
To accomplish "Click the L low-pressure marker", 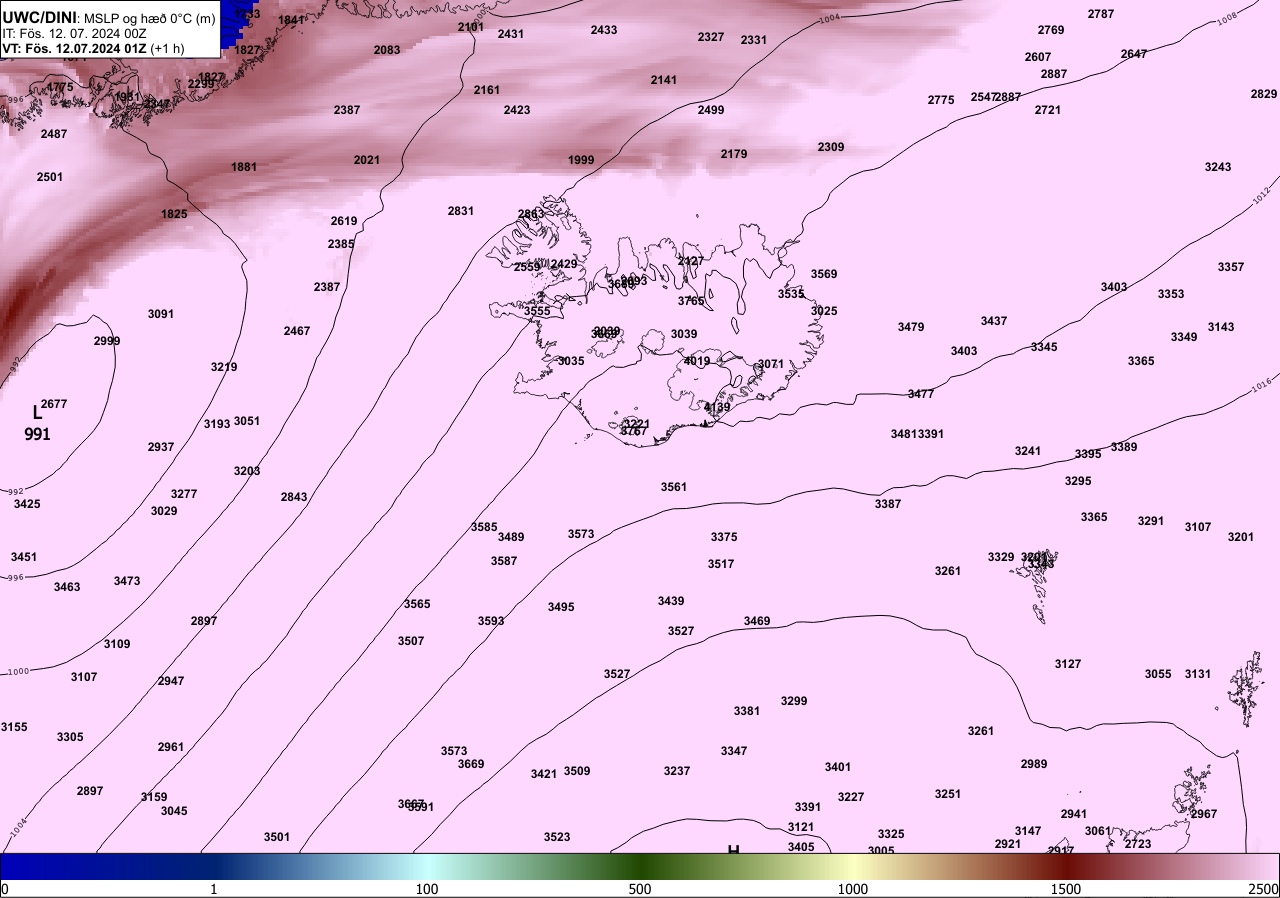I will (37, 412).
